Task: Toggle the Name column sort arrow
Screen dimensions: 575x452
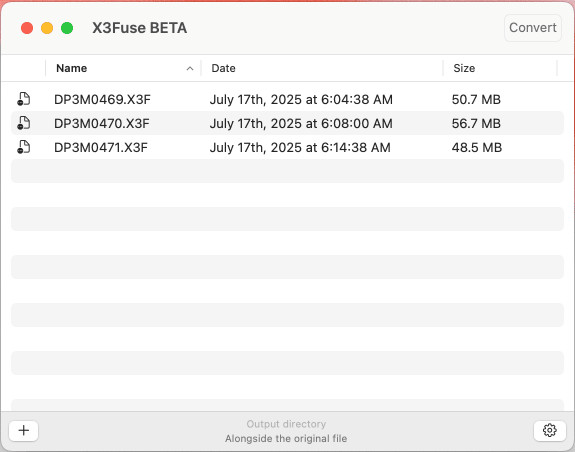Action: click(x=190, y=69)
